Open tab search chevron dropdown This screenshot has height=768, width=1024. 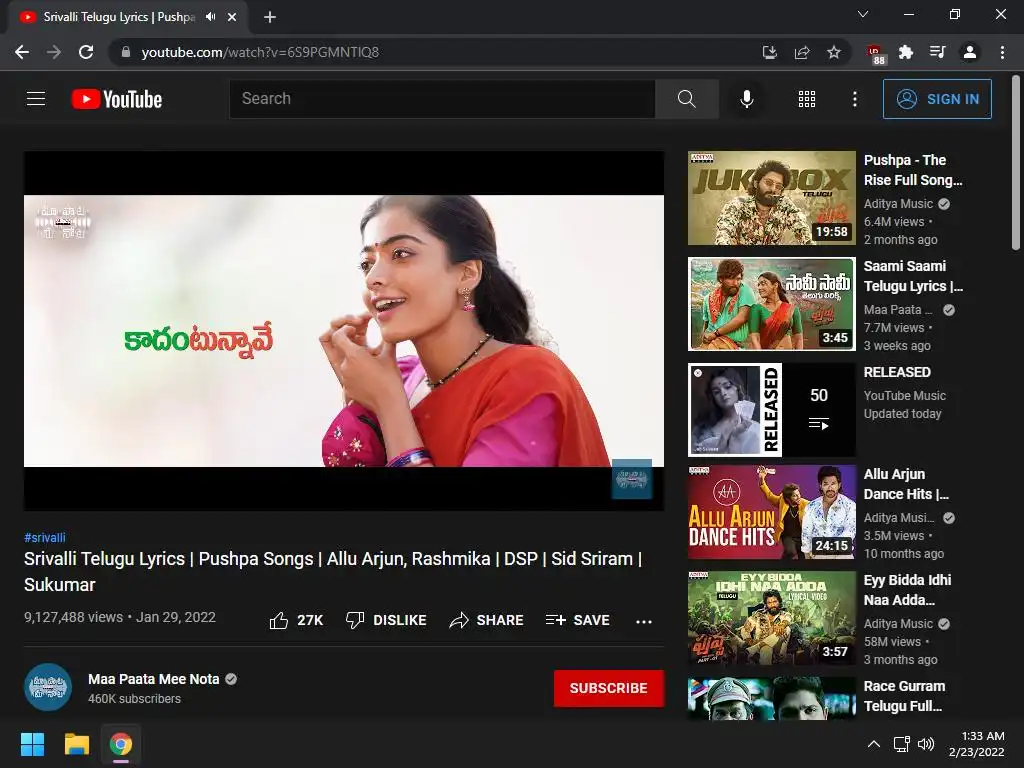click(863, 14)
